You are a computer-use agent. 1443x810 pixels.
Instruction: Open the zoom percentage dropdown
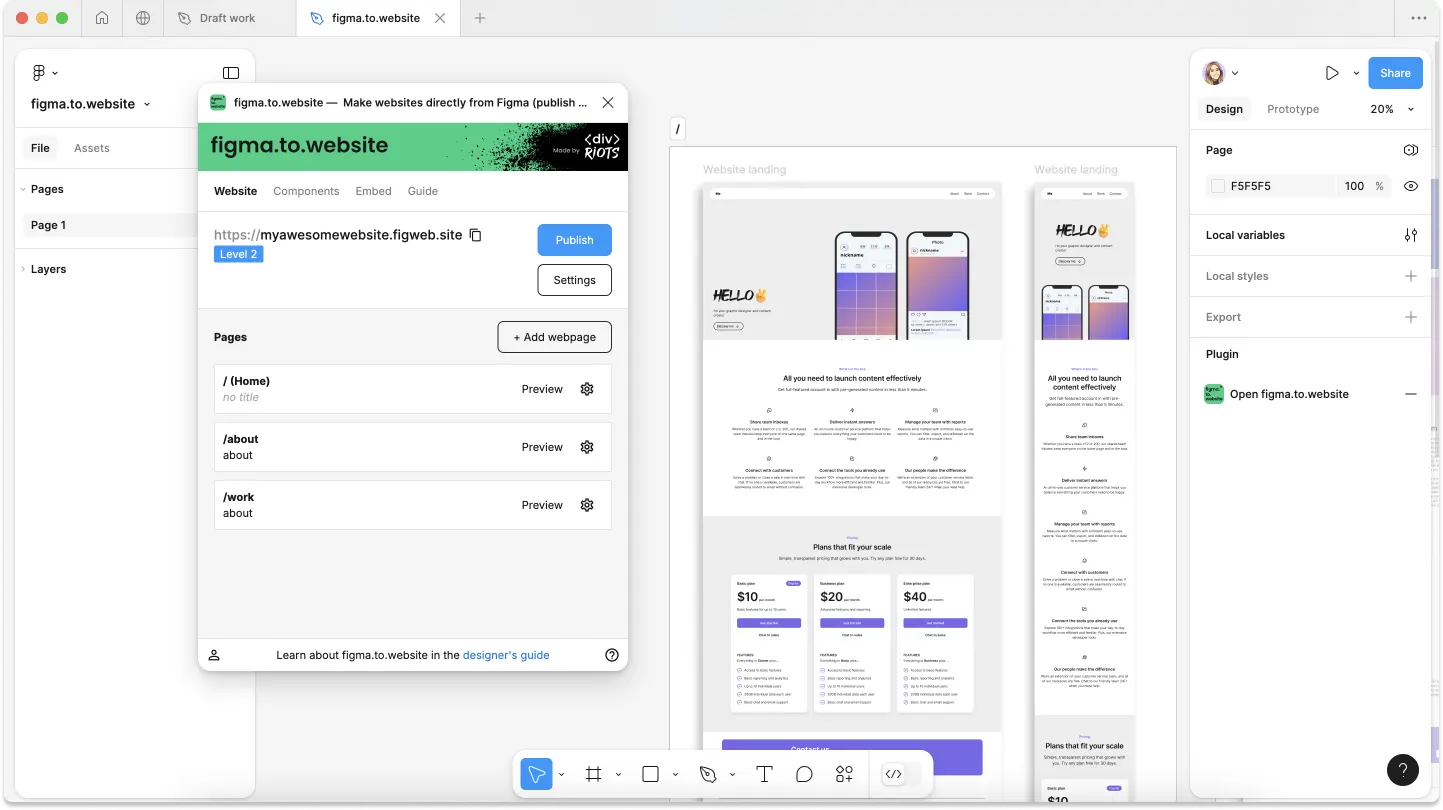[1393, 109]
